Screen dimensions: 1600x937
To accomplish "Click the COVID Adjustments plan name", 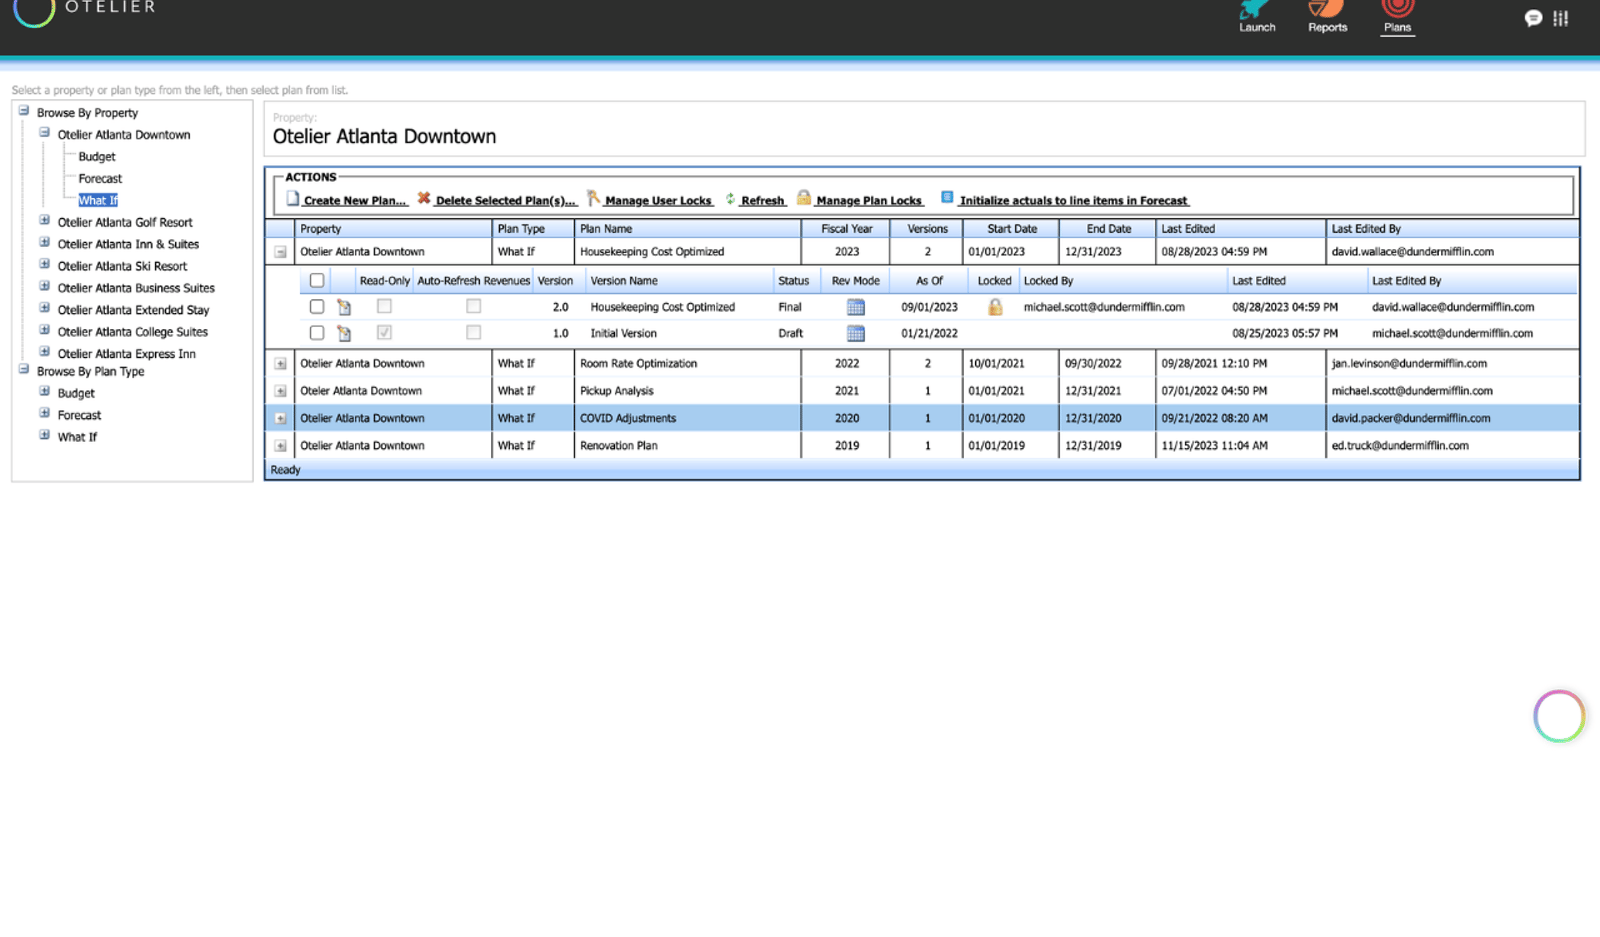I will point(628,418).
